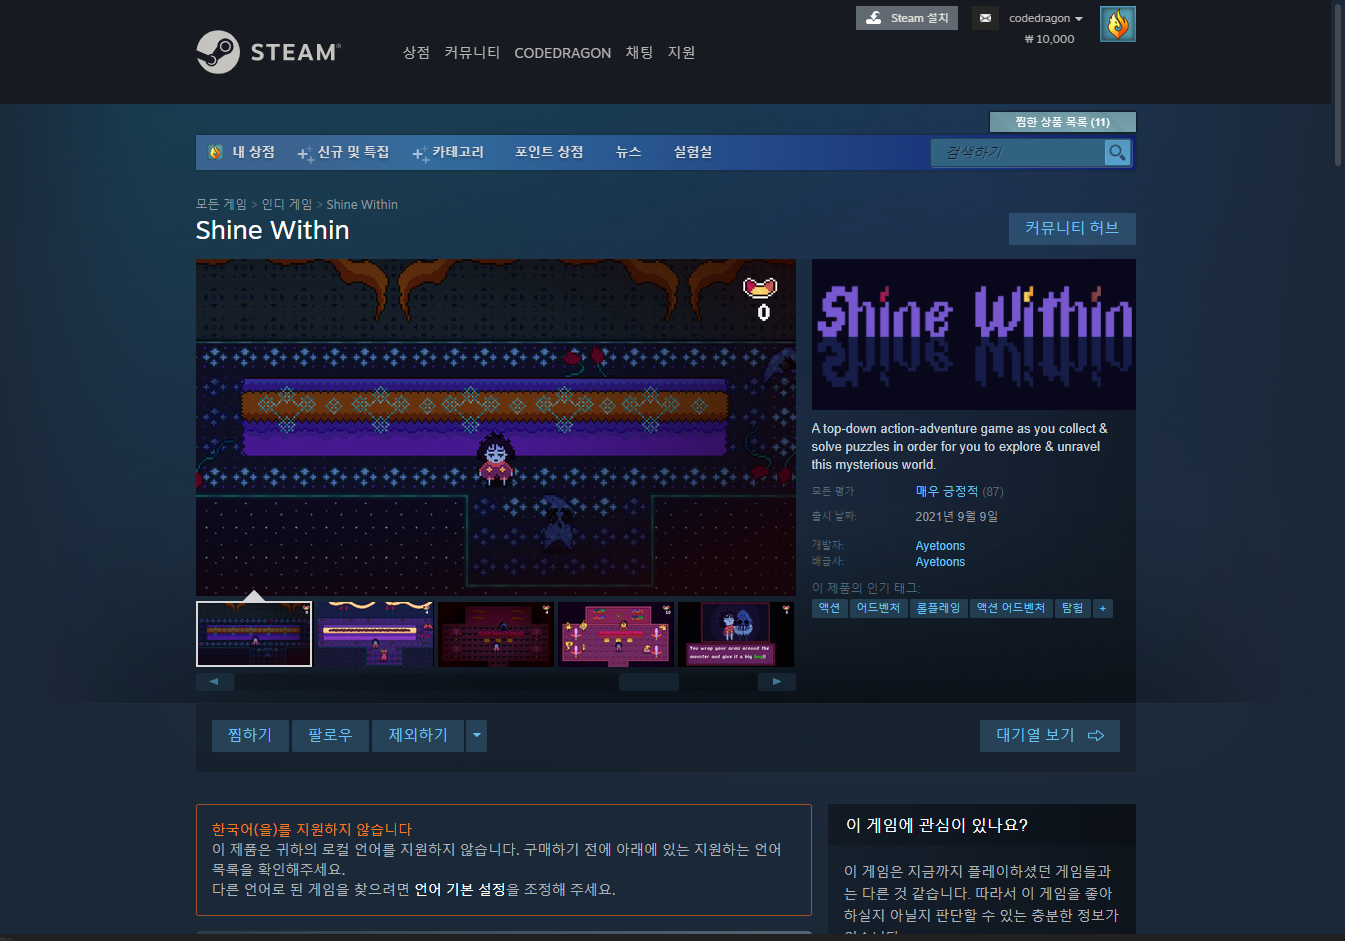This screenshot has height=941, width=1345.
Task: Expand the 제외하기 dropdown arrow
Action: point(477,736)
